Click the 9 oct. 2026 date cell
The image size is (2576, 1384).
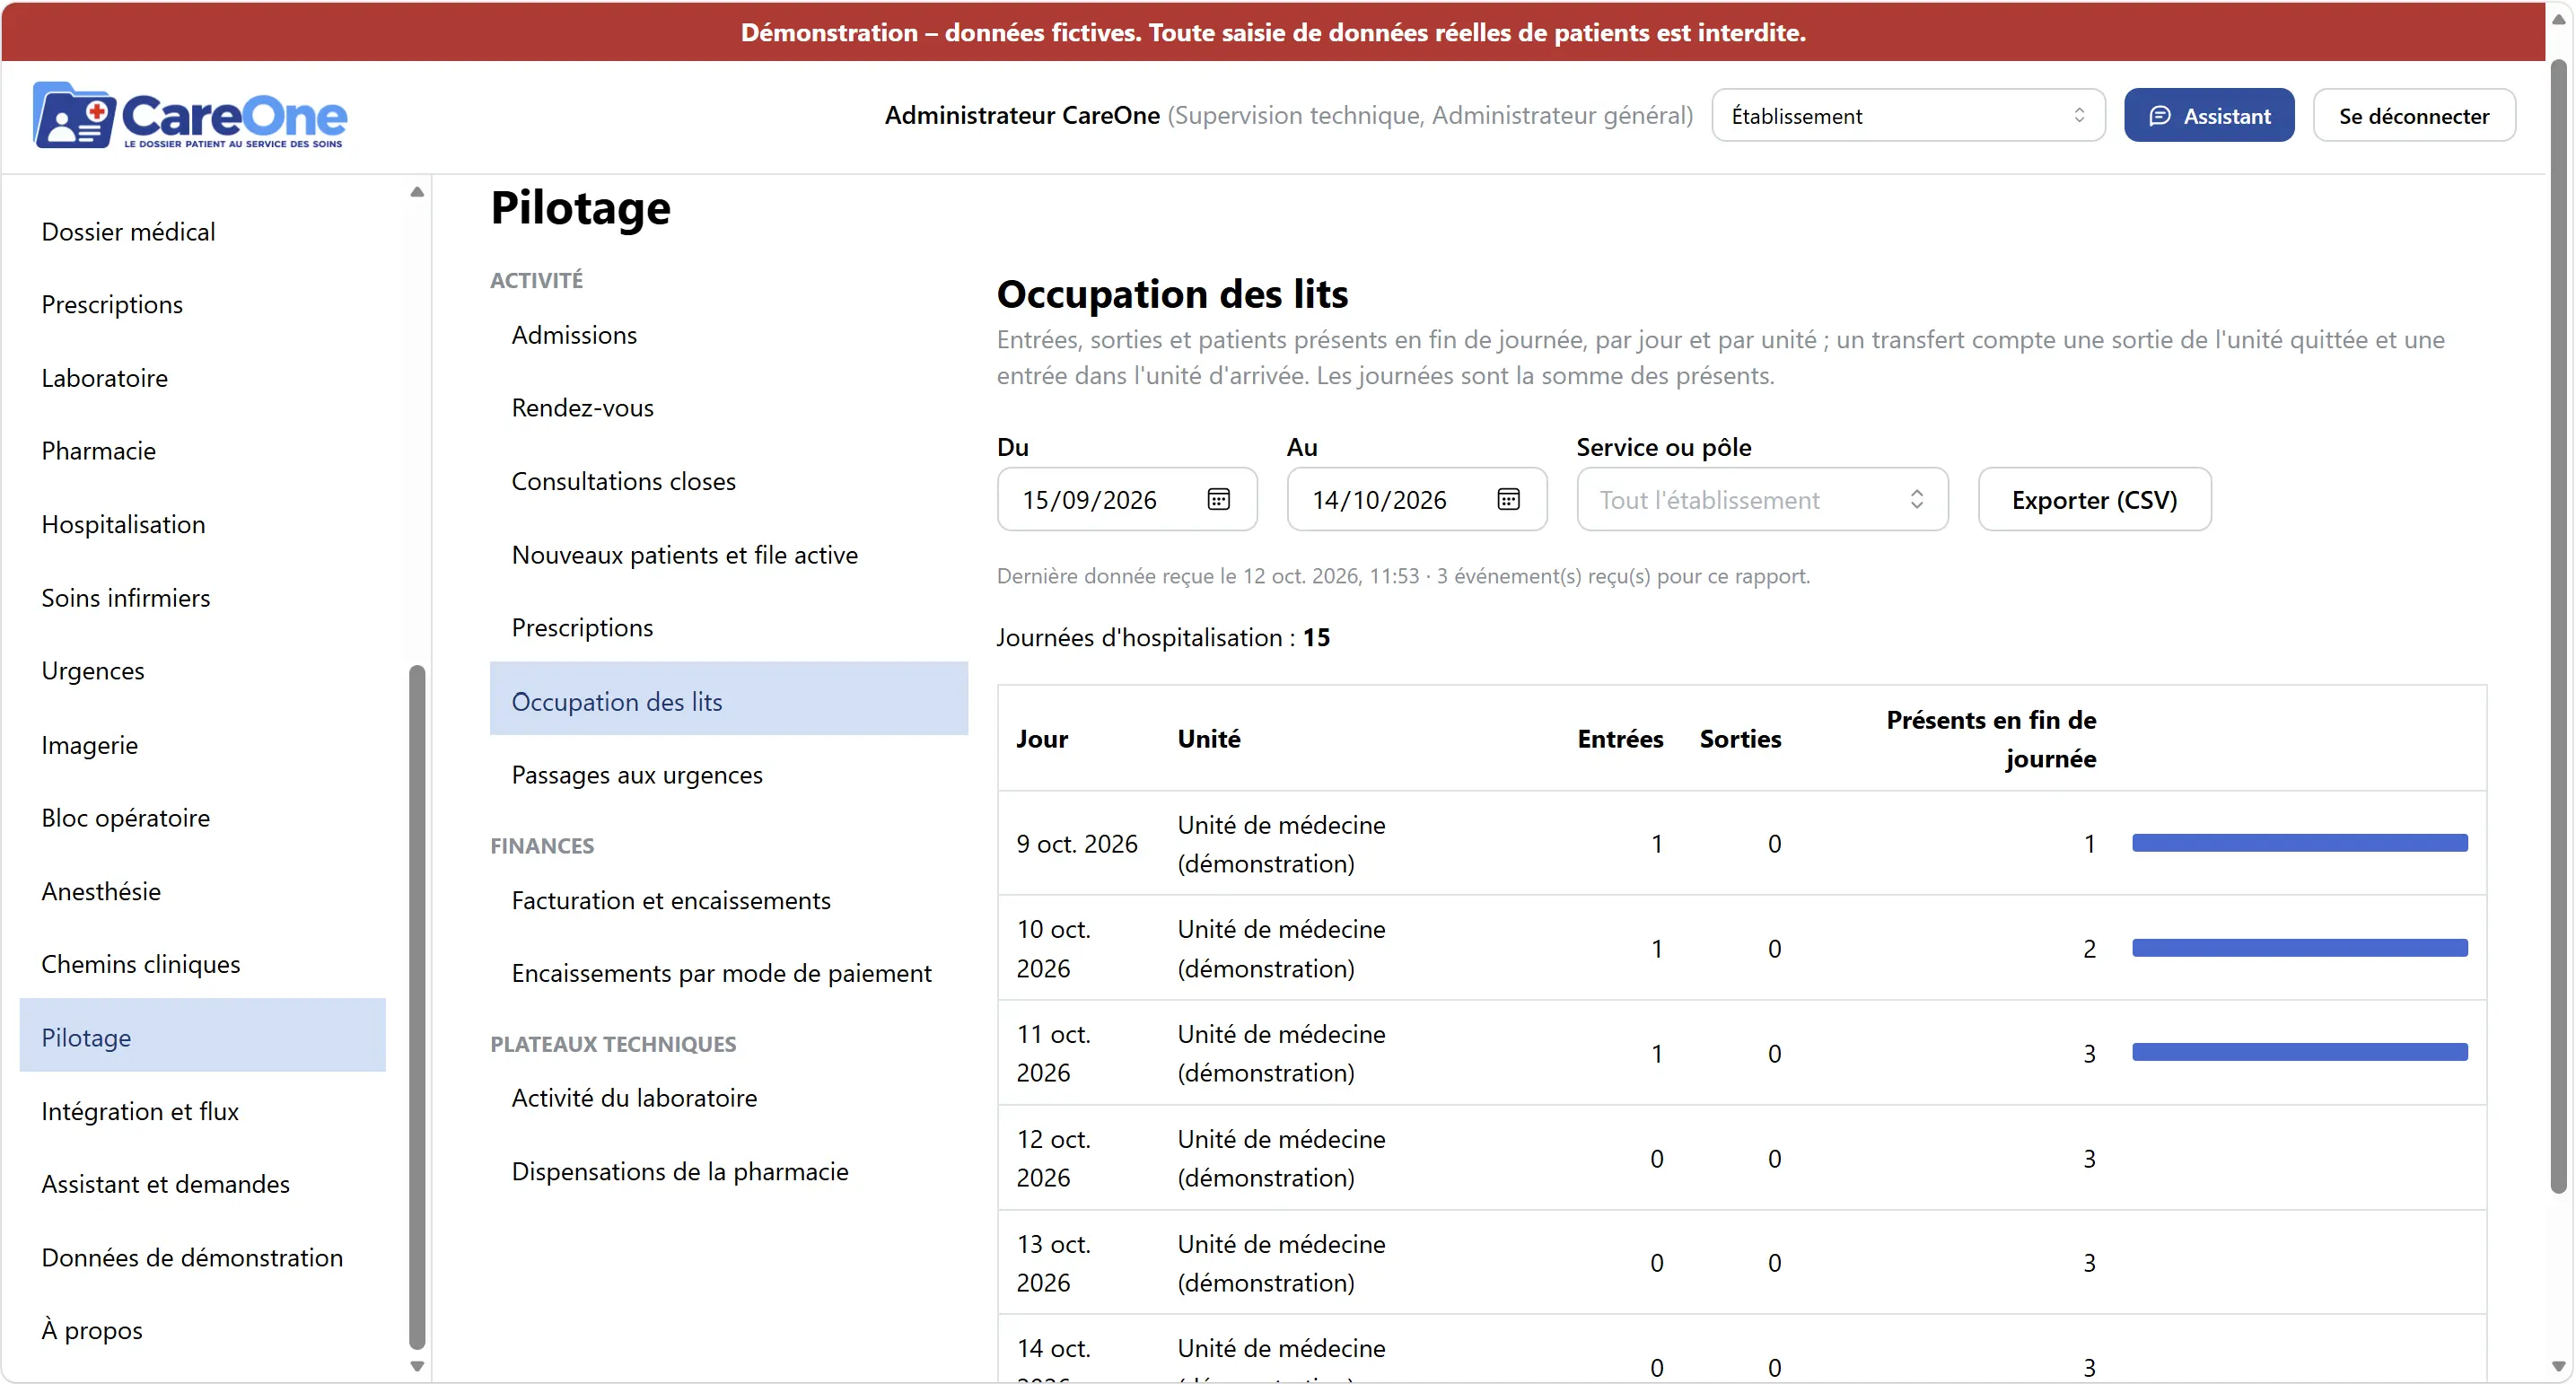point(1077,844)
